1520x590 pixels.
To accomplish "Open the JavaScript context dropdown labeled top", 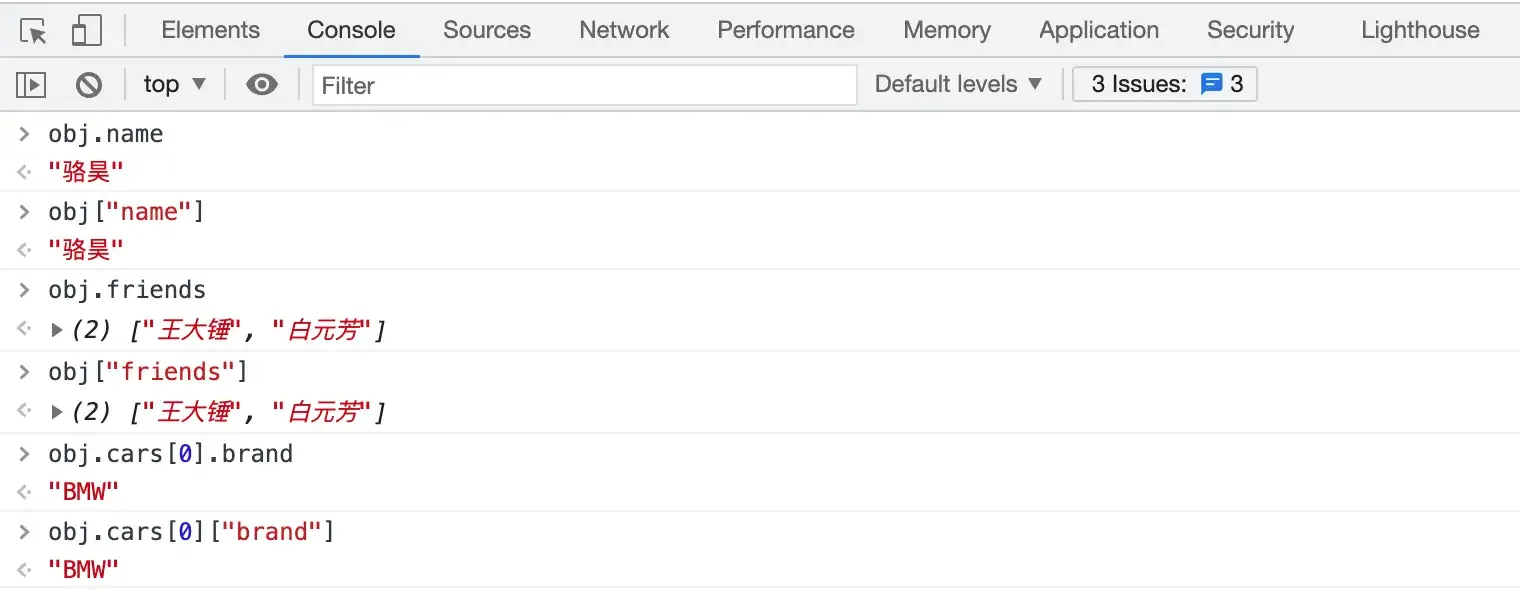I will pyautogui.click(x=174, y=84).
